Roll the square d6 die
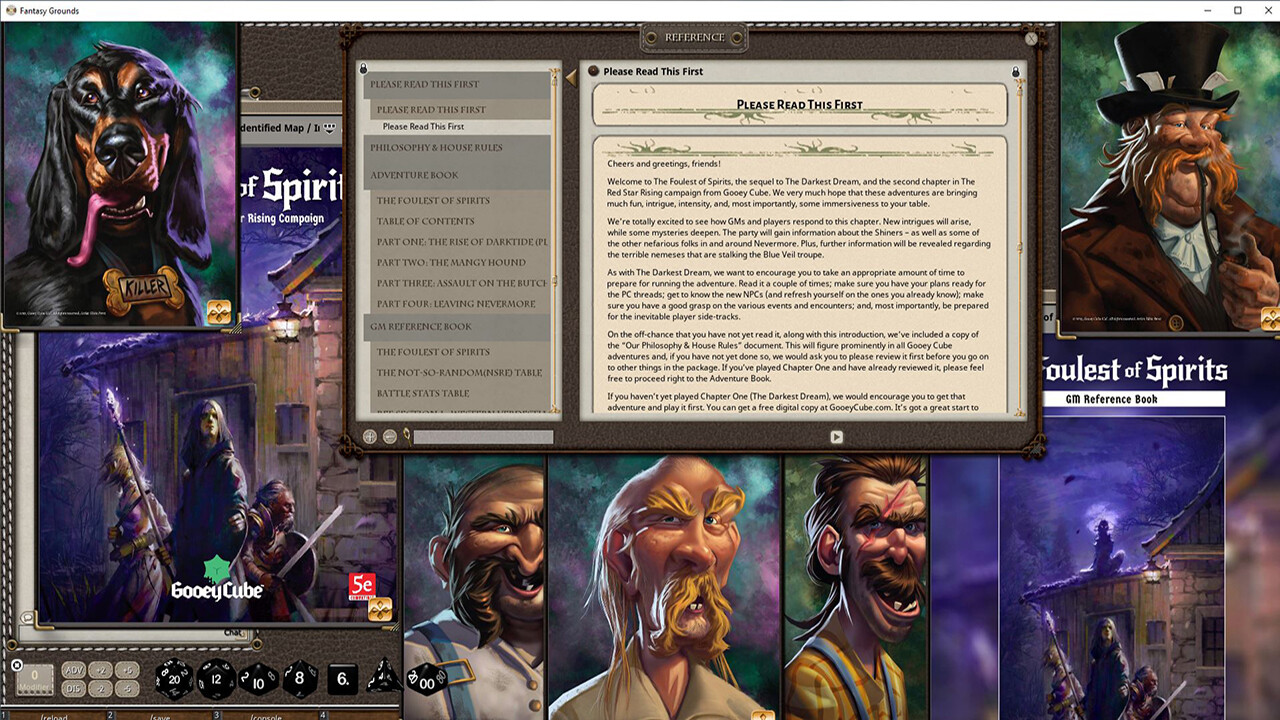 tap(343, 680)
